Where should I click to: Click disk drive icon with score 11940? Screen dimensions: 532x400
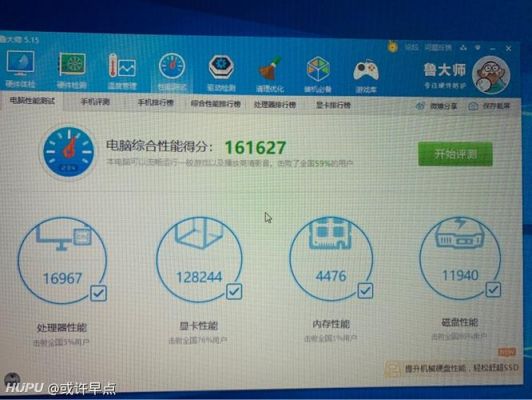pos(460,257)
